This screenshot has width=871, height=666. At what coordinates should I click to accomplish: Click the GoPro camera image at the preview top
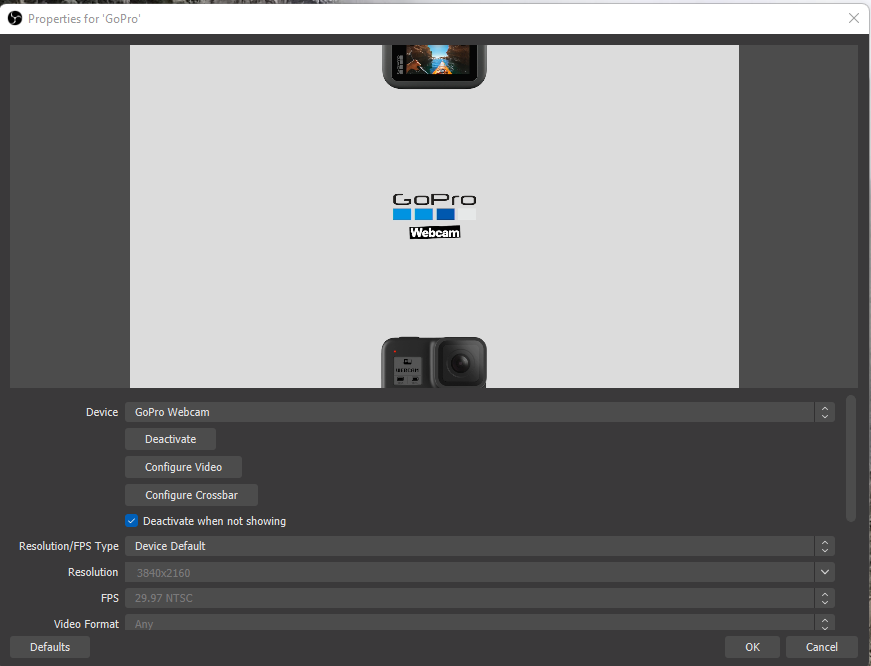click(x=434, y=65)
